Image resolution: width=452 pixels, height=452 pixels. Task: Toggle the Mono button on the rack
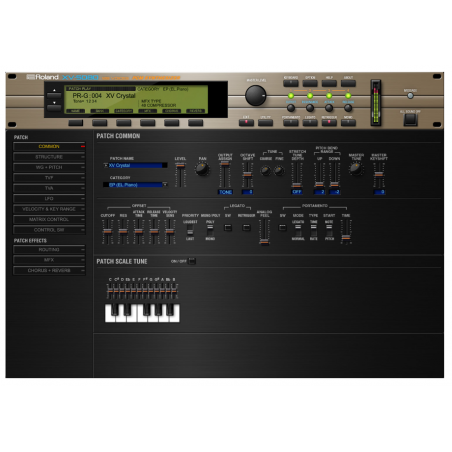coord(348,123)
